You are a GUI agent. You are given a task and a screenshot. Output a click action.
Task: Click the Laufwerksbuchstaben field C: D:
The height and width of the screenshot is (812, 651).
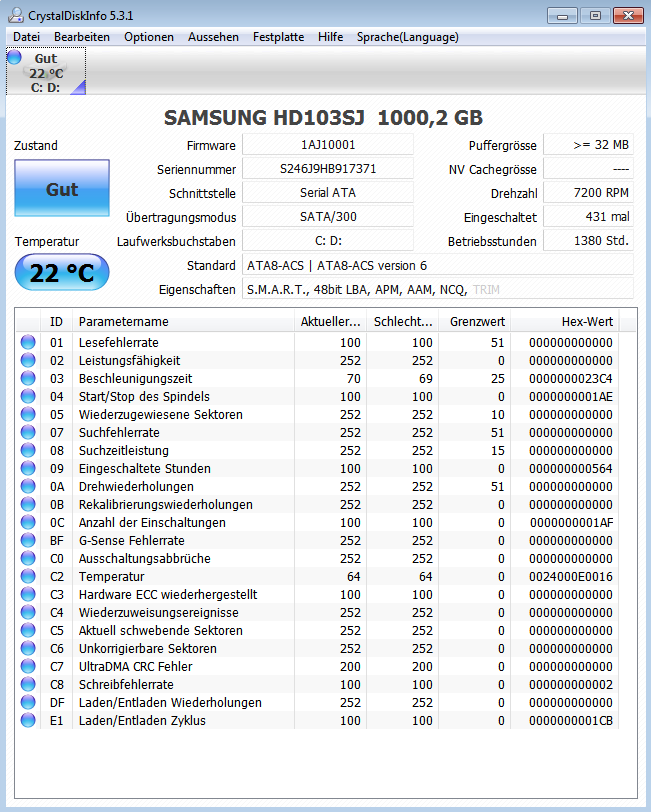coord(328,241)
